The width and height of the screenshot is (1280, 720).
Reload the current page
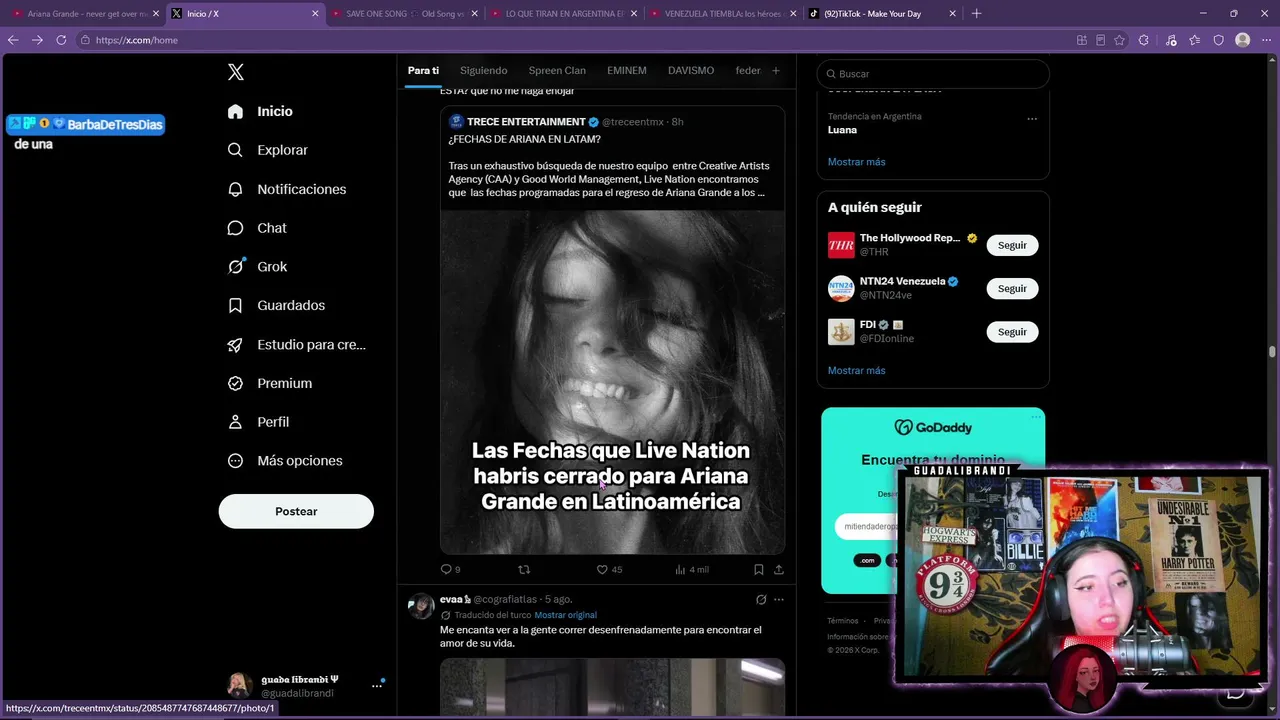coord(61,40)
